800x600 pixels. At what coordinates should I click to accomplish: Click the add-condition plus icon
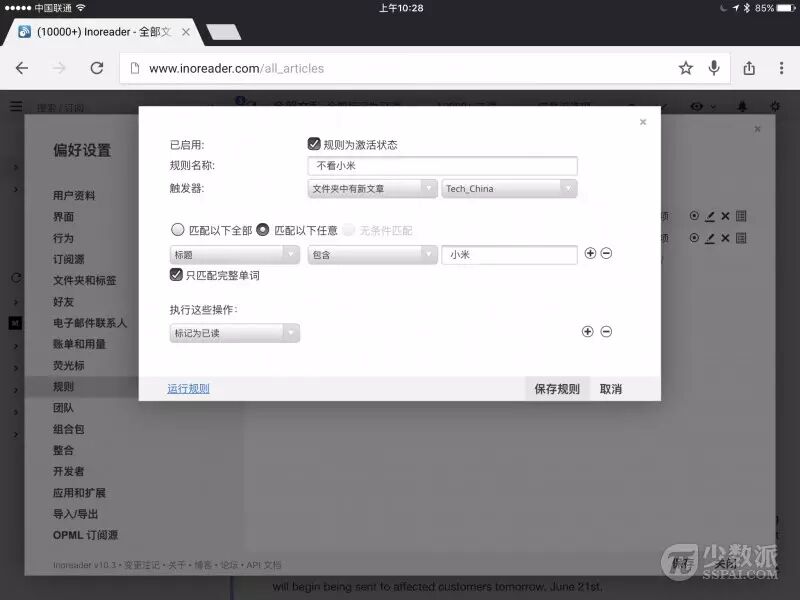[590, 254]
